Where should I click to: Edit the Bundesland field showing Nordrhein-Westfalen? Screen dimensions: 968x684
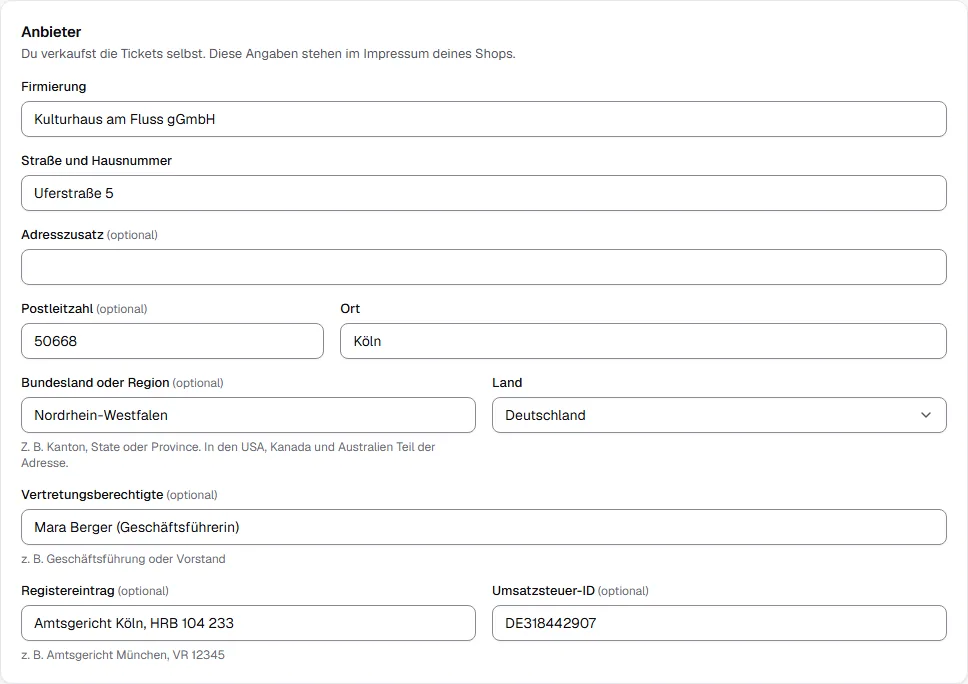(x=248, y=415)
